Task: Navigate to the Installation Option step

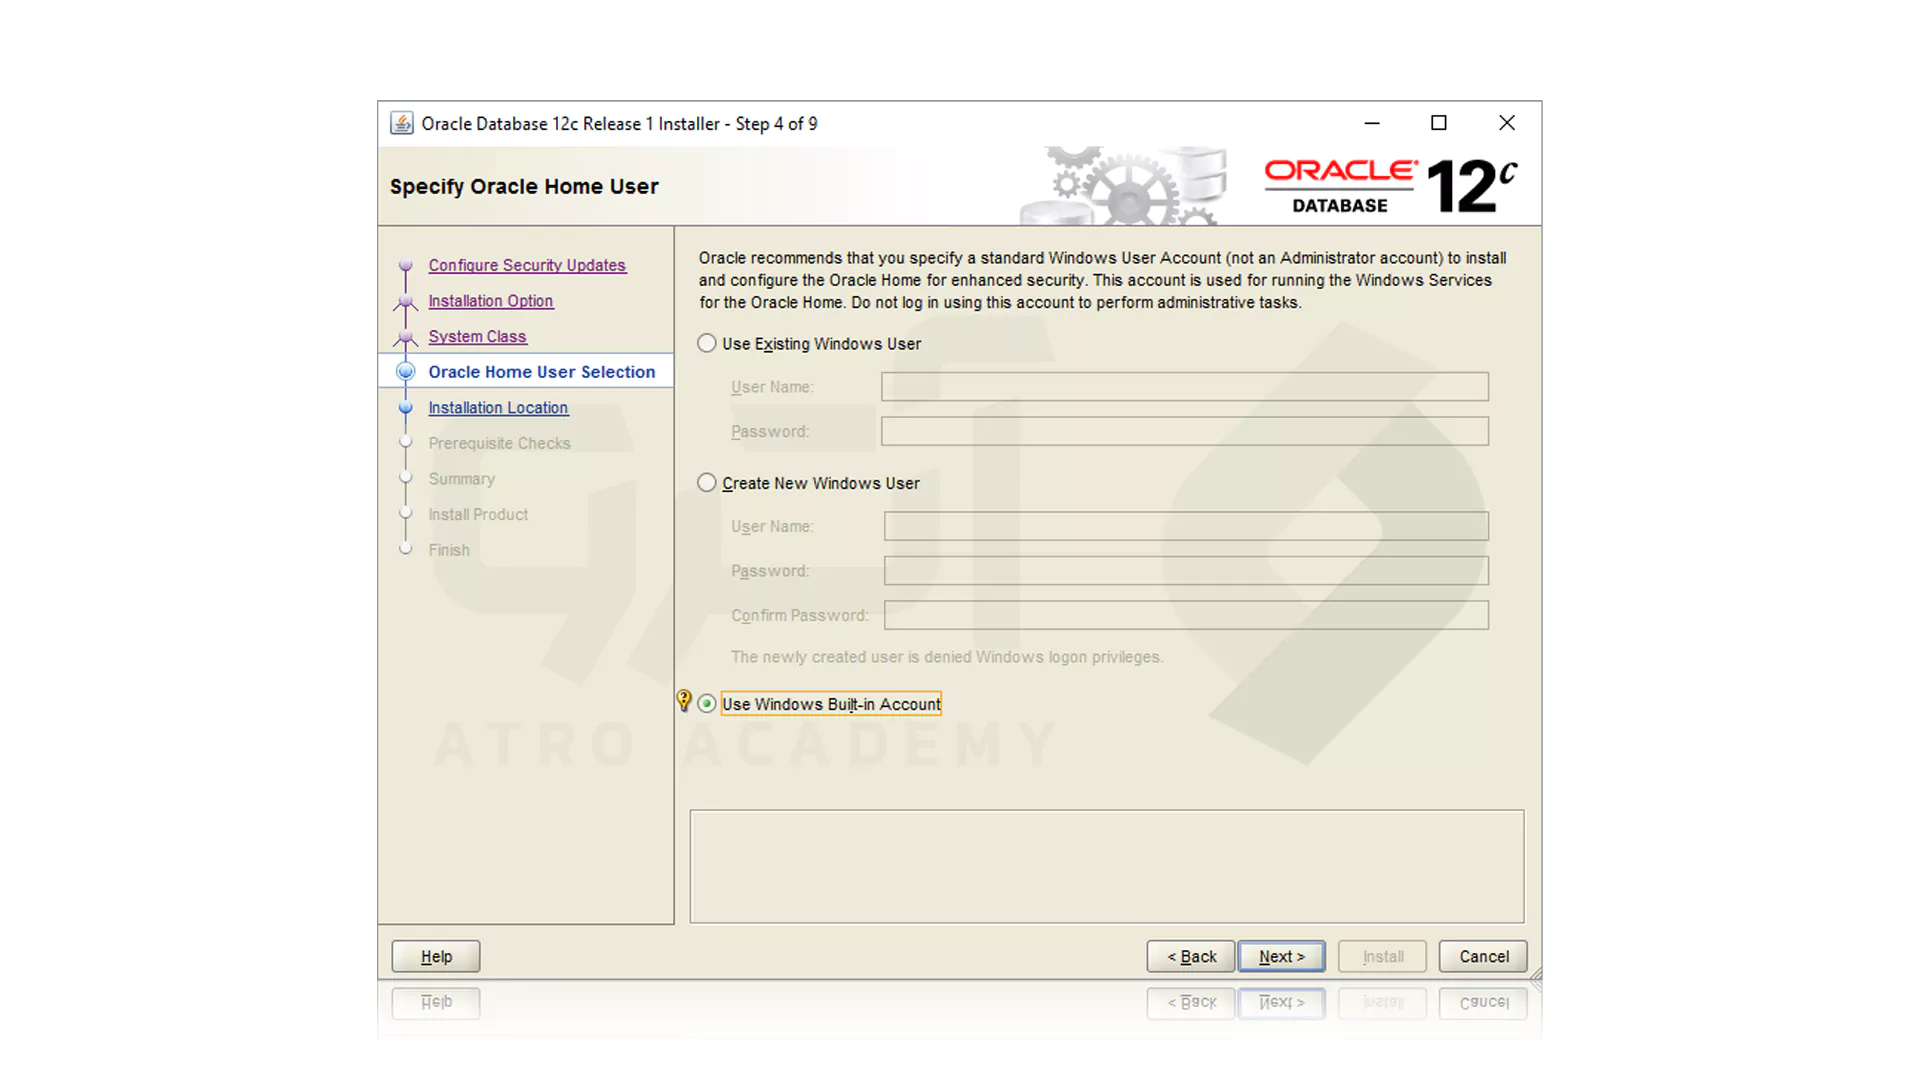Action: (x=490, y=300)
